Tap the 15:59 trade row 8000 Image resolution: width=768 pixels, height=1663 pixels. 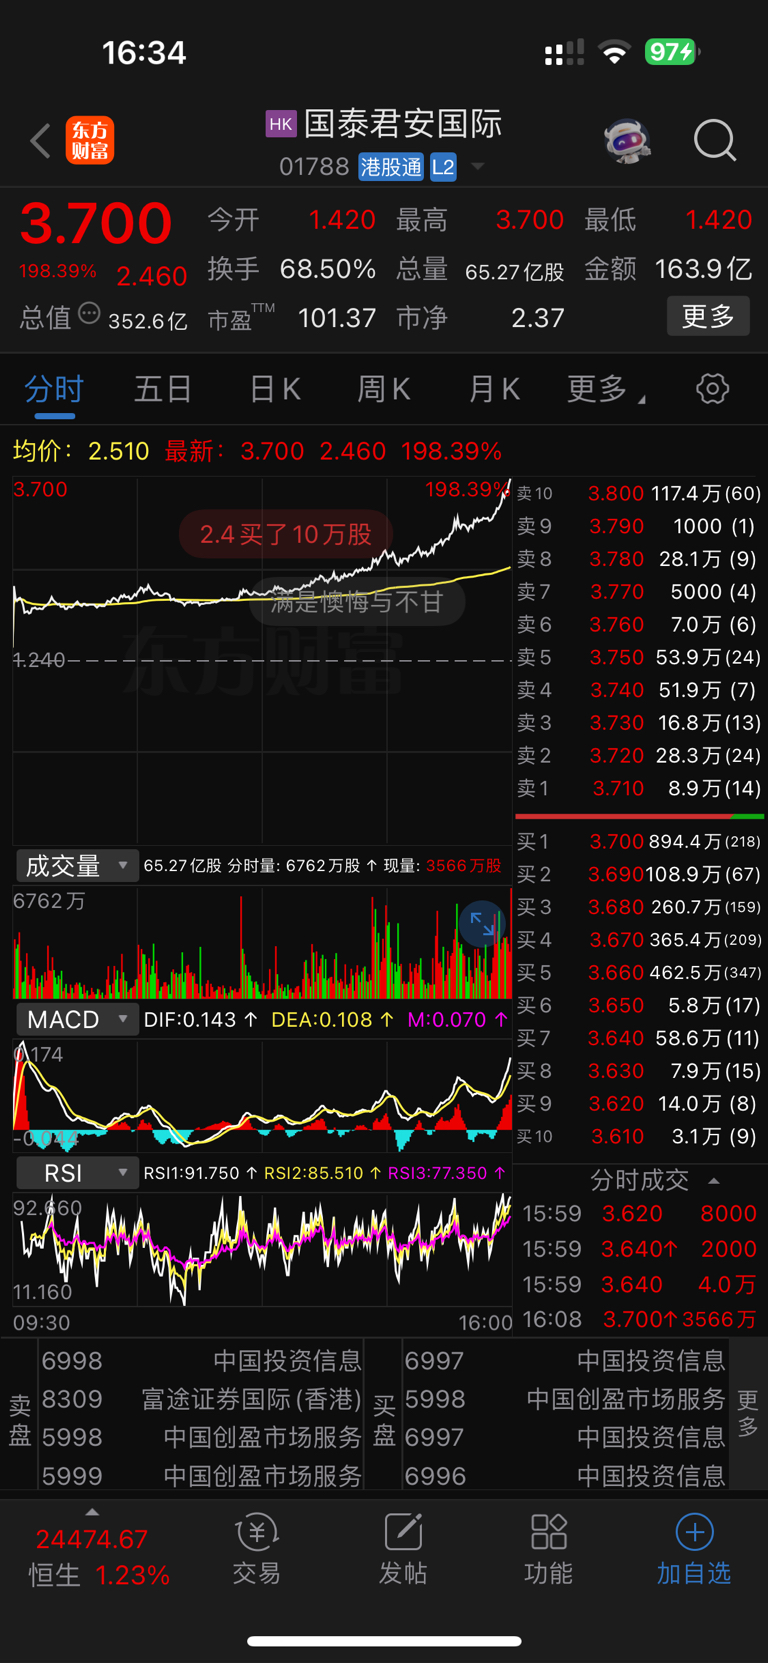[x=640, y=1213]
